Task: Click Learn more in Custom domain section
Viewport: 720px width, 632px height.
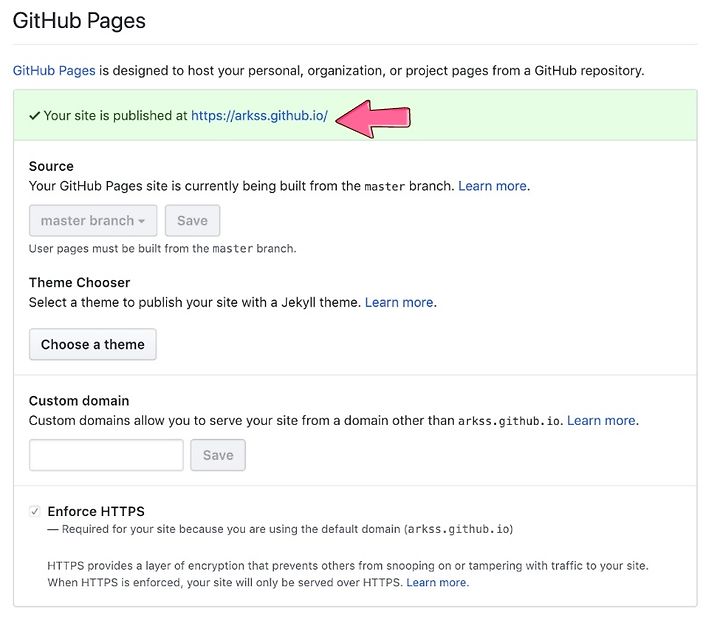Action: point(601,420)
